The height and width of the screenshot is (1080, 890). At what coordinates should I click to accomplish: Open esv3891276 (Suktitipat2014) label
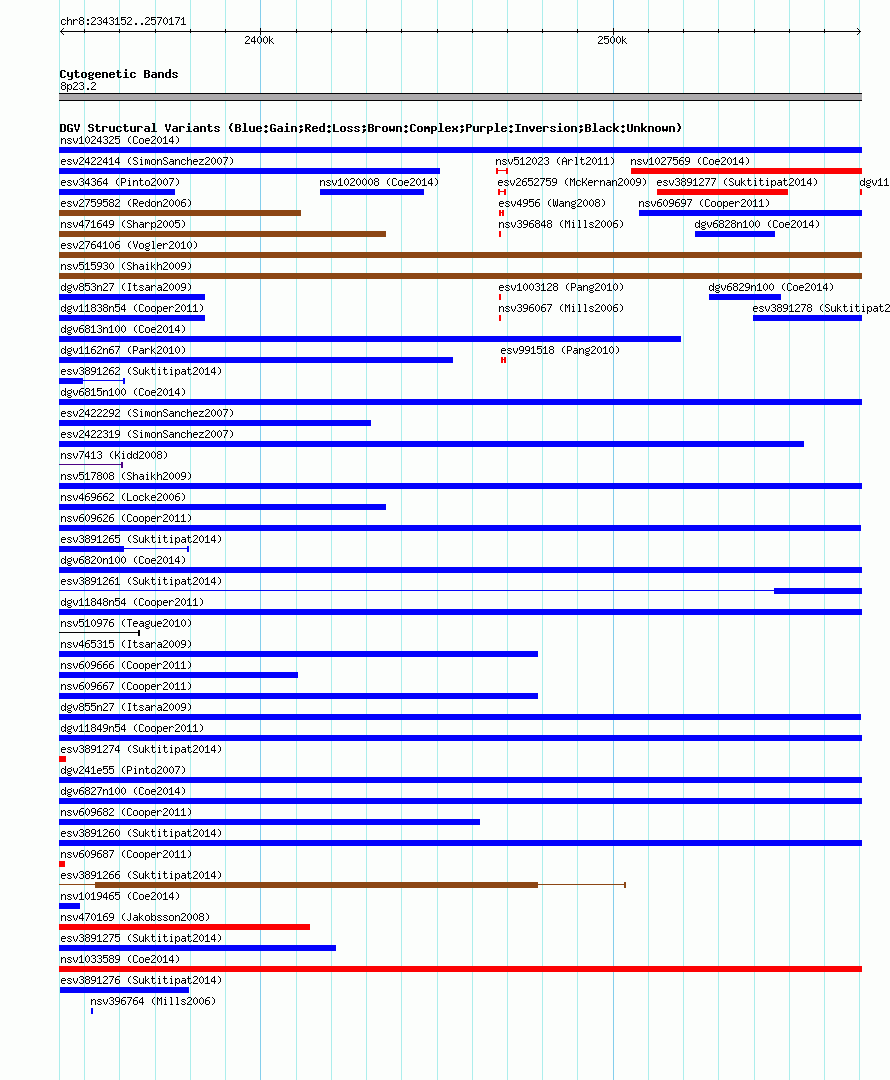tap(141, 981)
